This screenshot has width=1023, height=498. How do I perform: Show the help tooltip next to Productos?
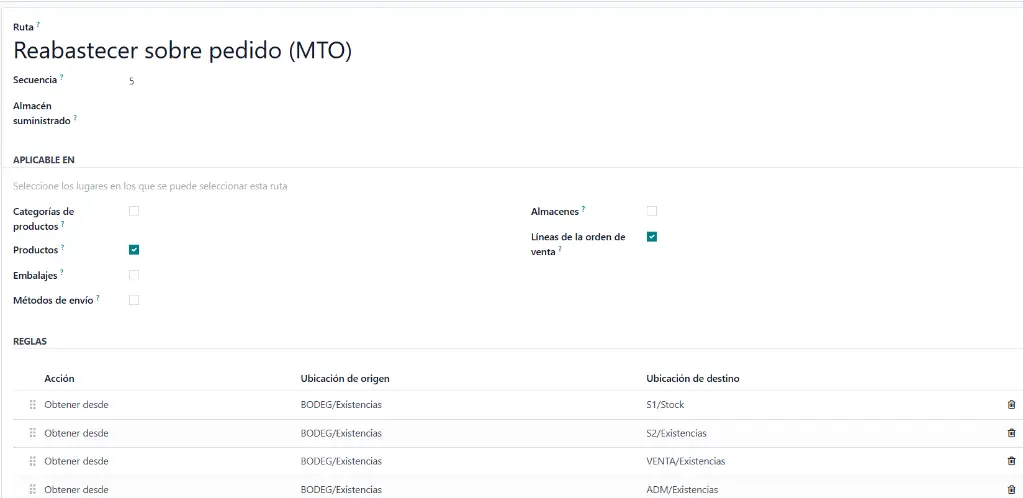(x=63, y=247)
